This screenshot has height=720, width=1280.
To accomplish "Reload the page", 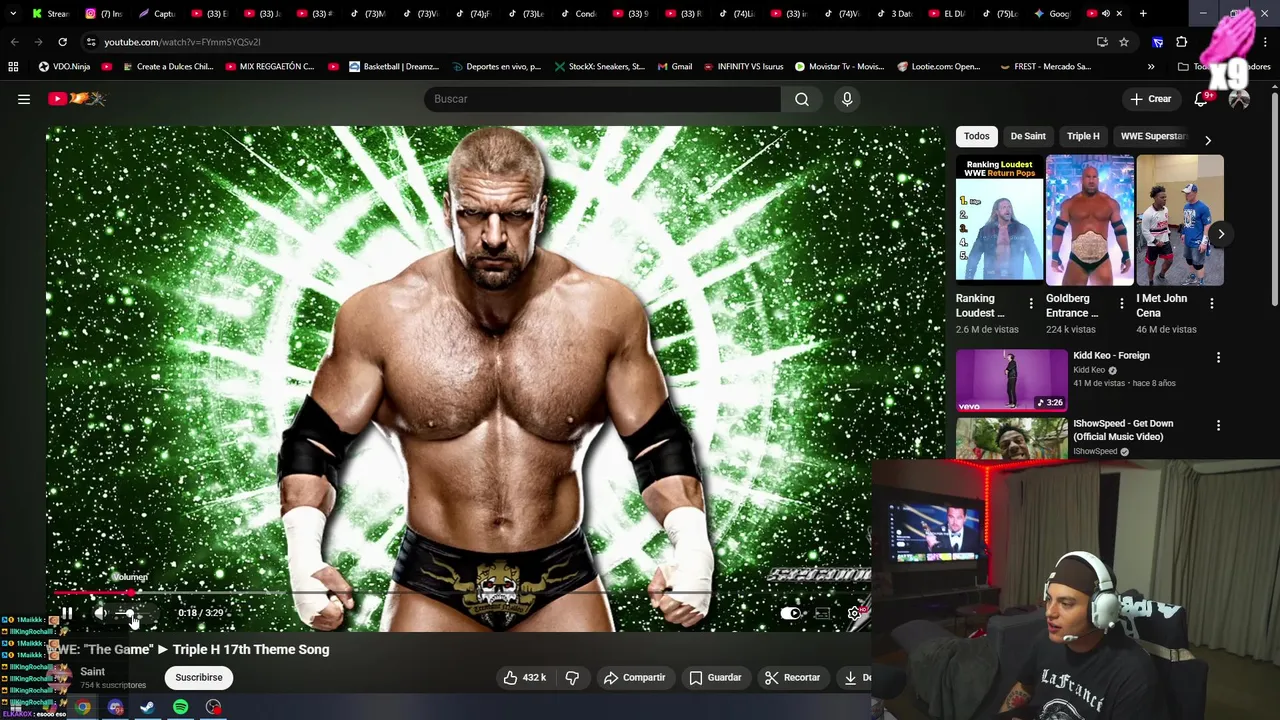I will pos(62,42).
